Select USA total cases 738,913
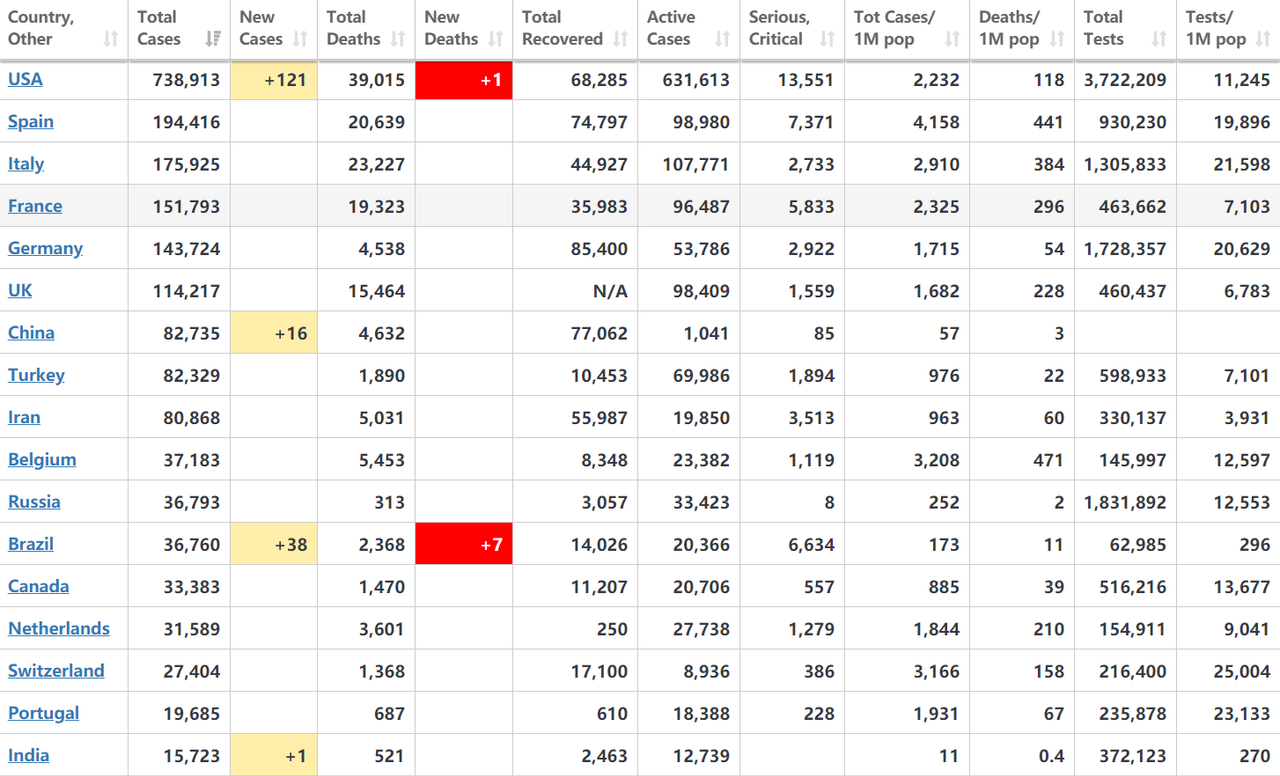The height and width of the screenshot is (776, 1280). 186,80
